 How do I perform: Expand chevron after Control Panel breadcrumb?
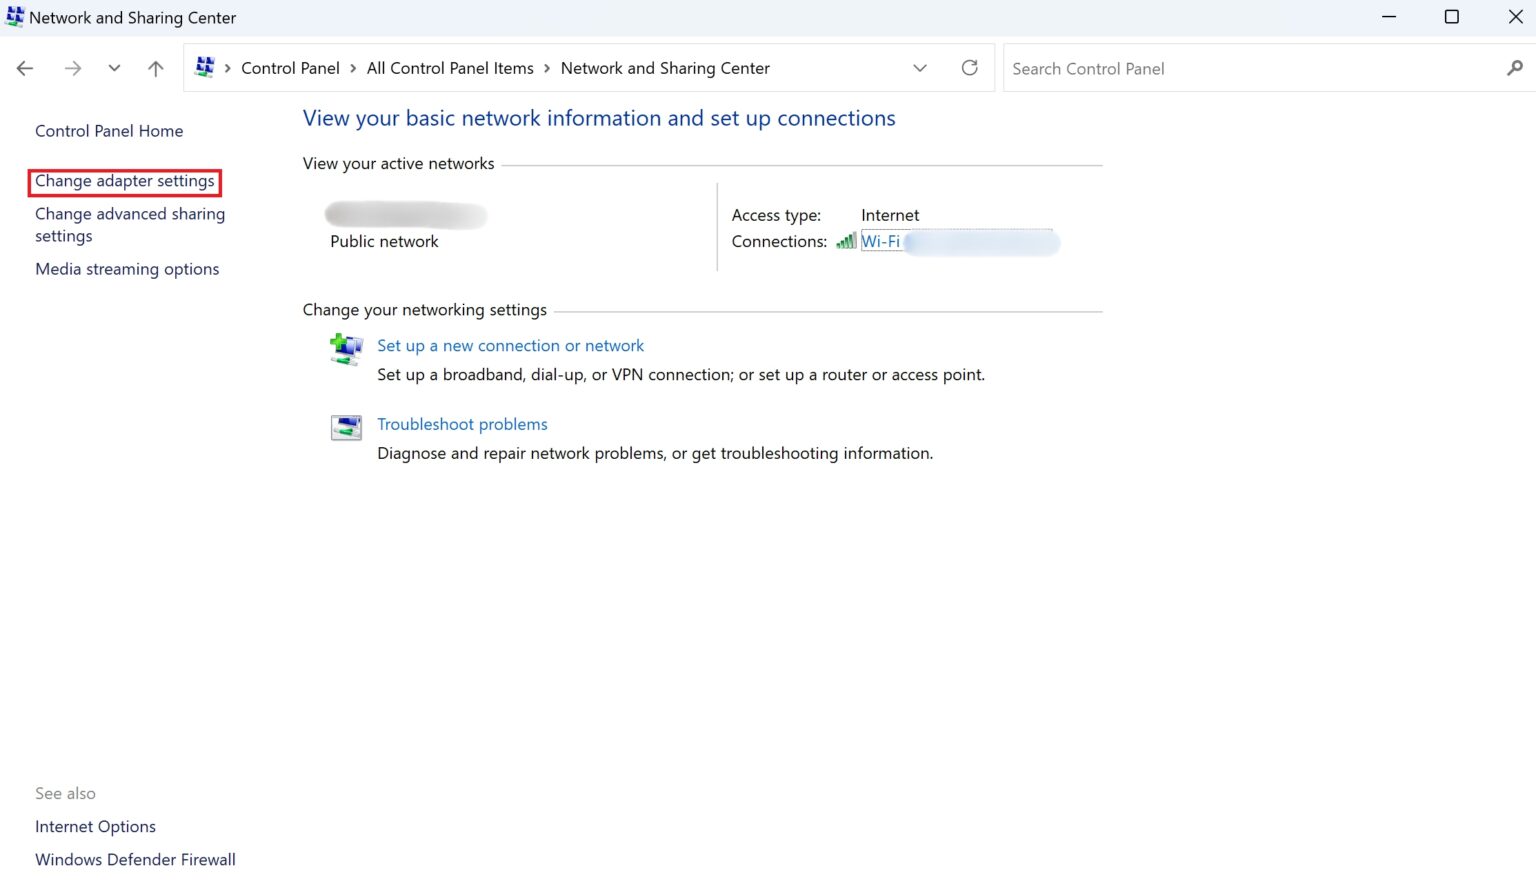click(353, 68)
